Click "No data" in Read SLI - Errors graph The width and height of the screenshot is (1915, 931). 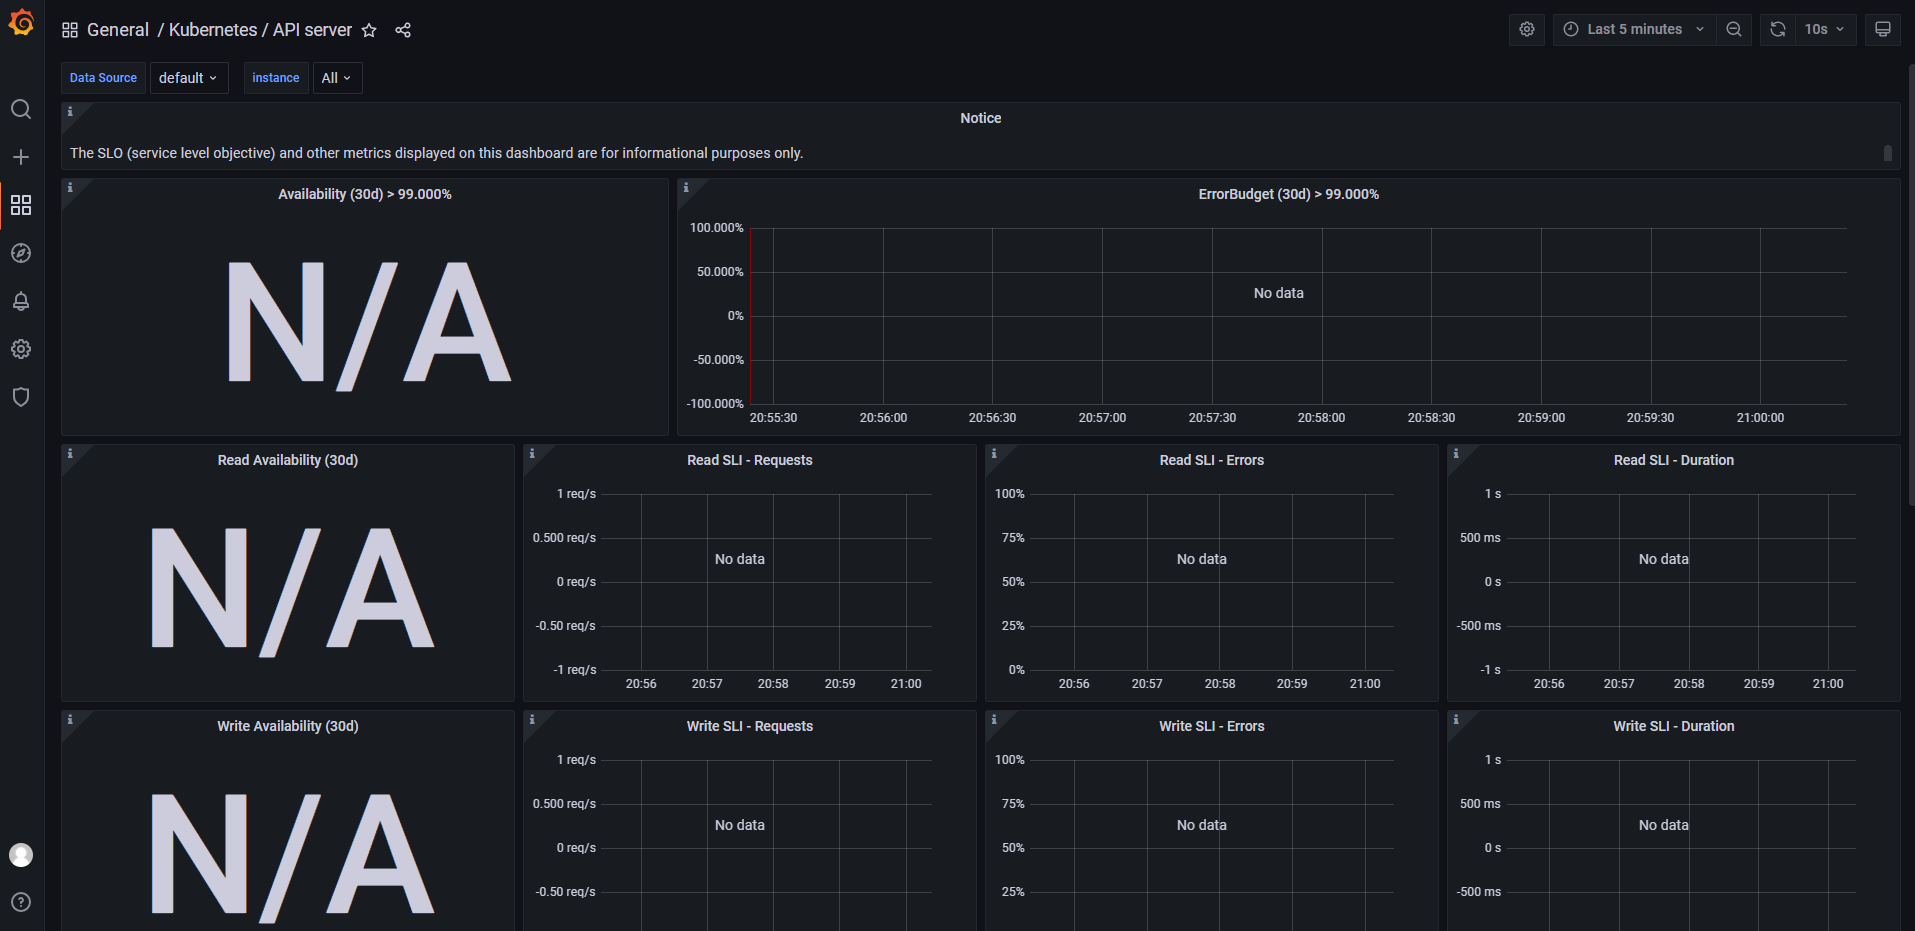[1202, 559]
